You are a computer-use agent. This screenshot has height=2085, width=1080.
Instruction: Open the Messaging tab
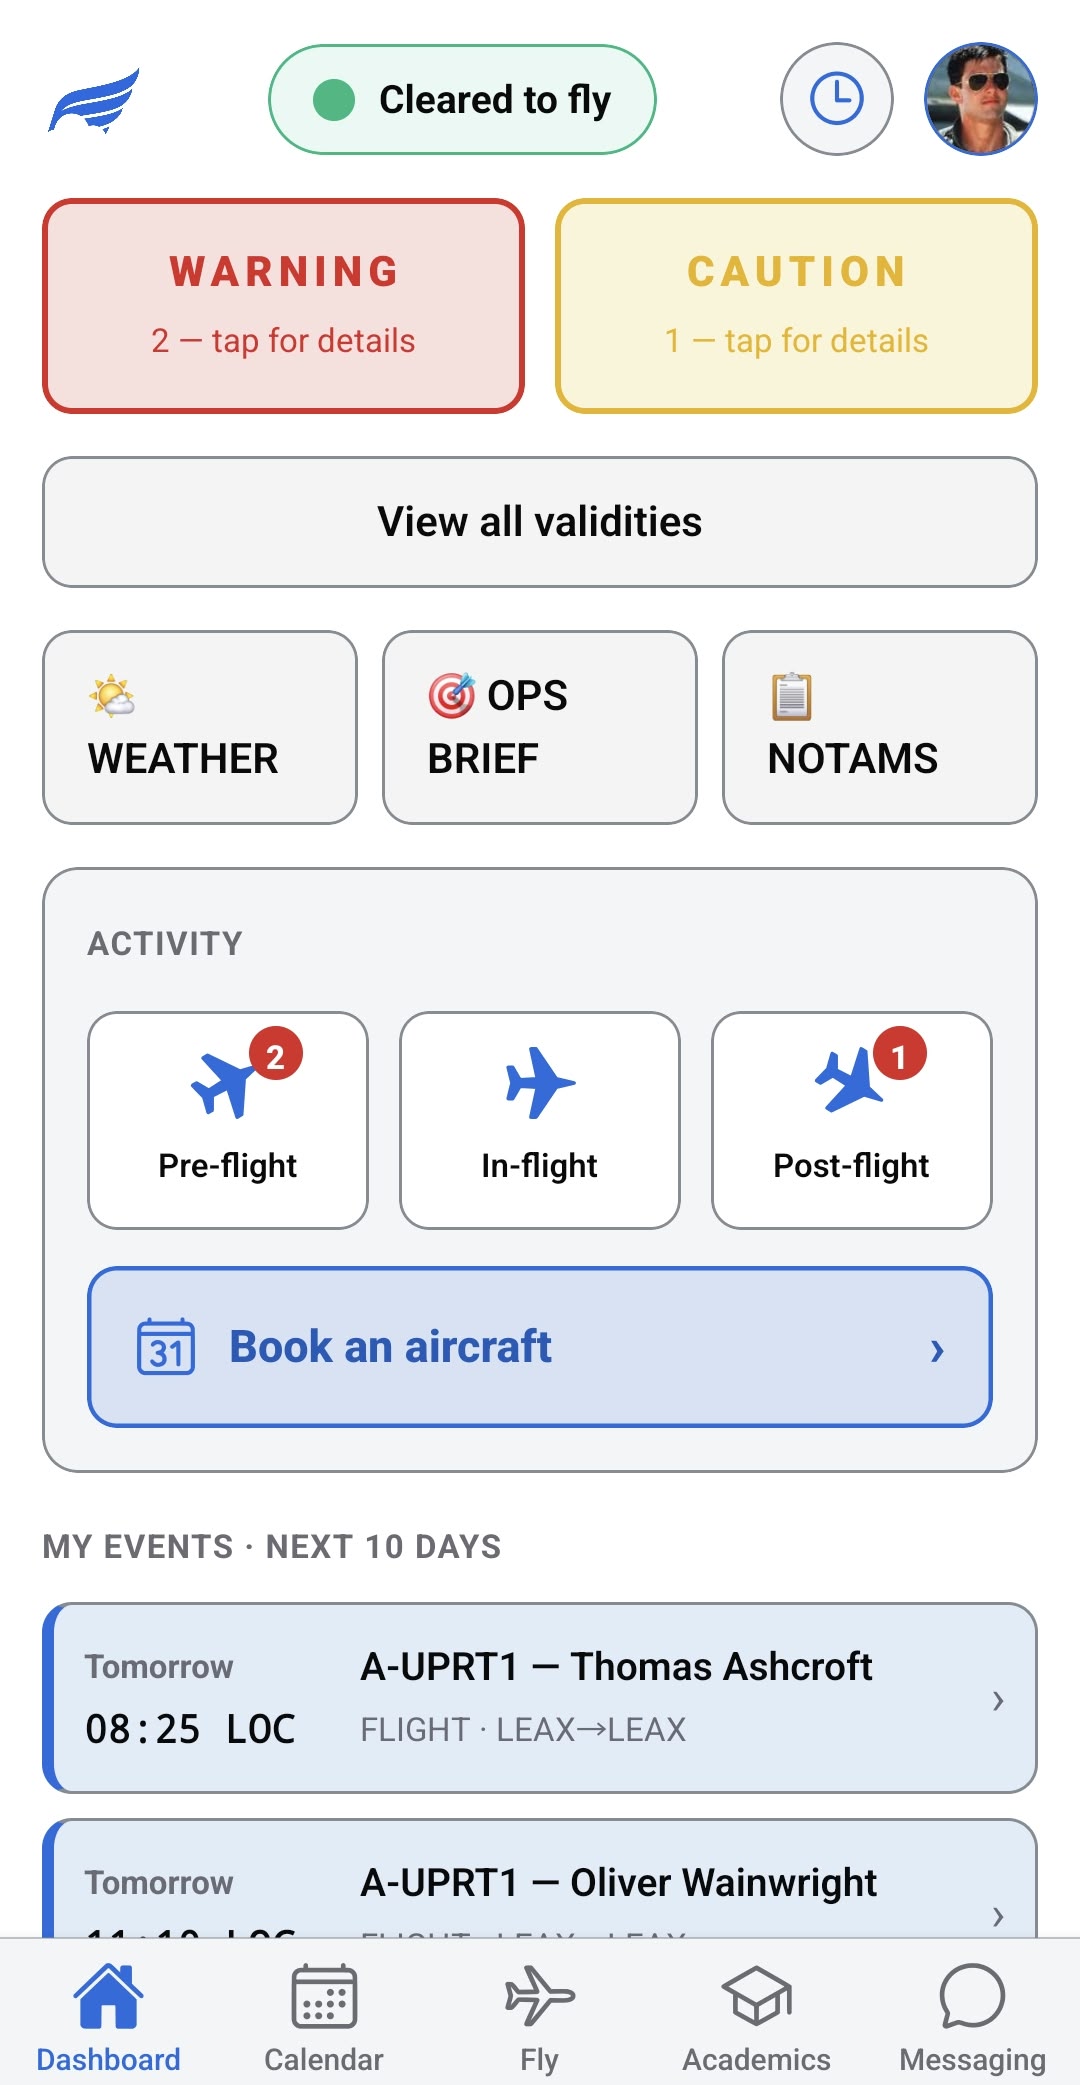[972, 2017]
